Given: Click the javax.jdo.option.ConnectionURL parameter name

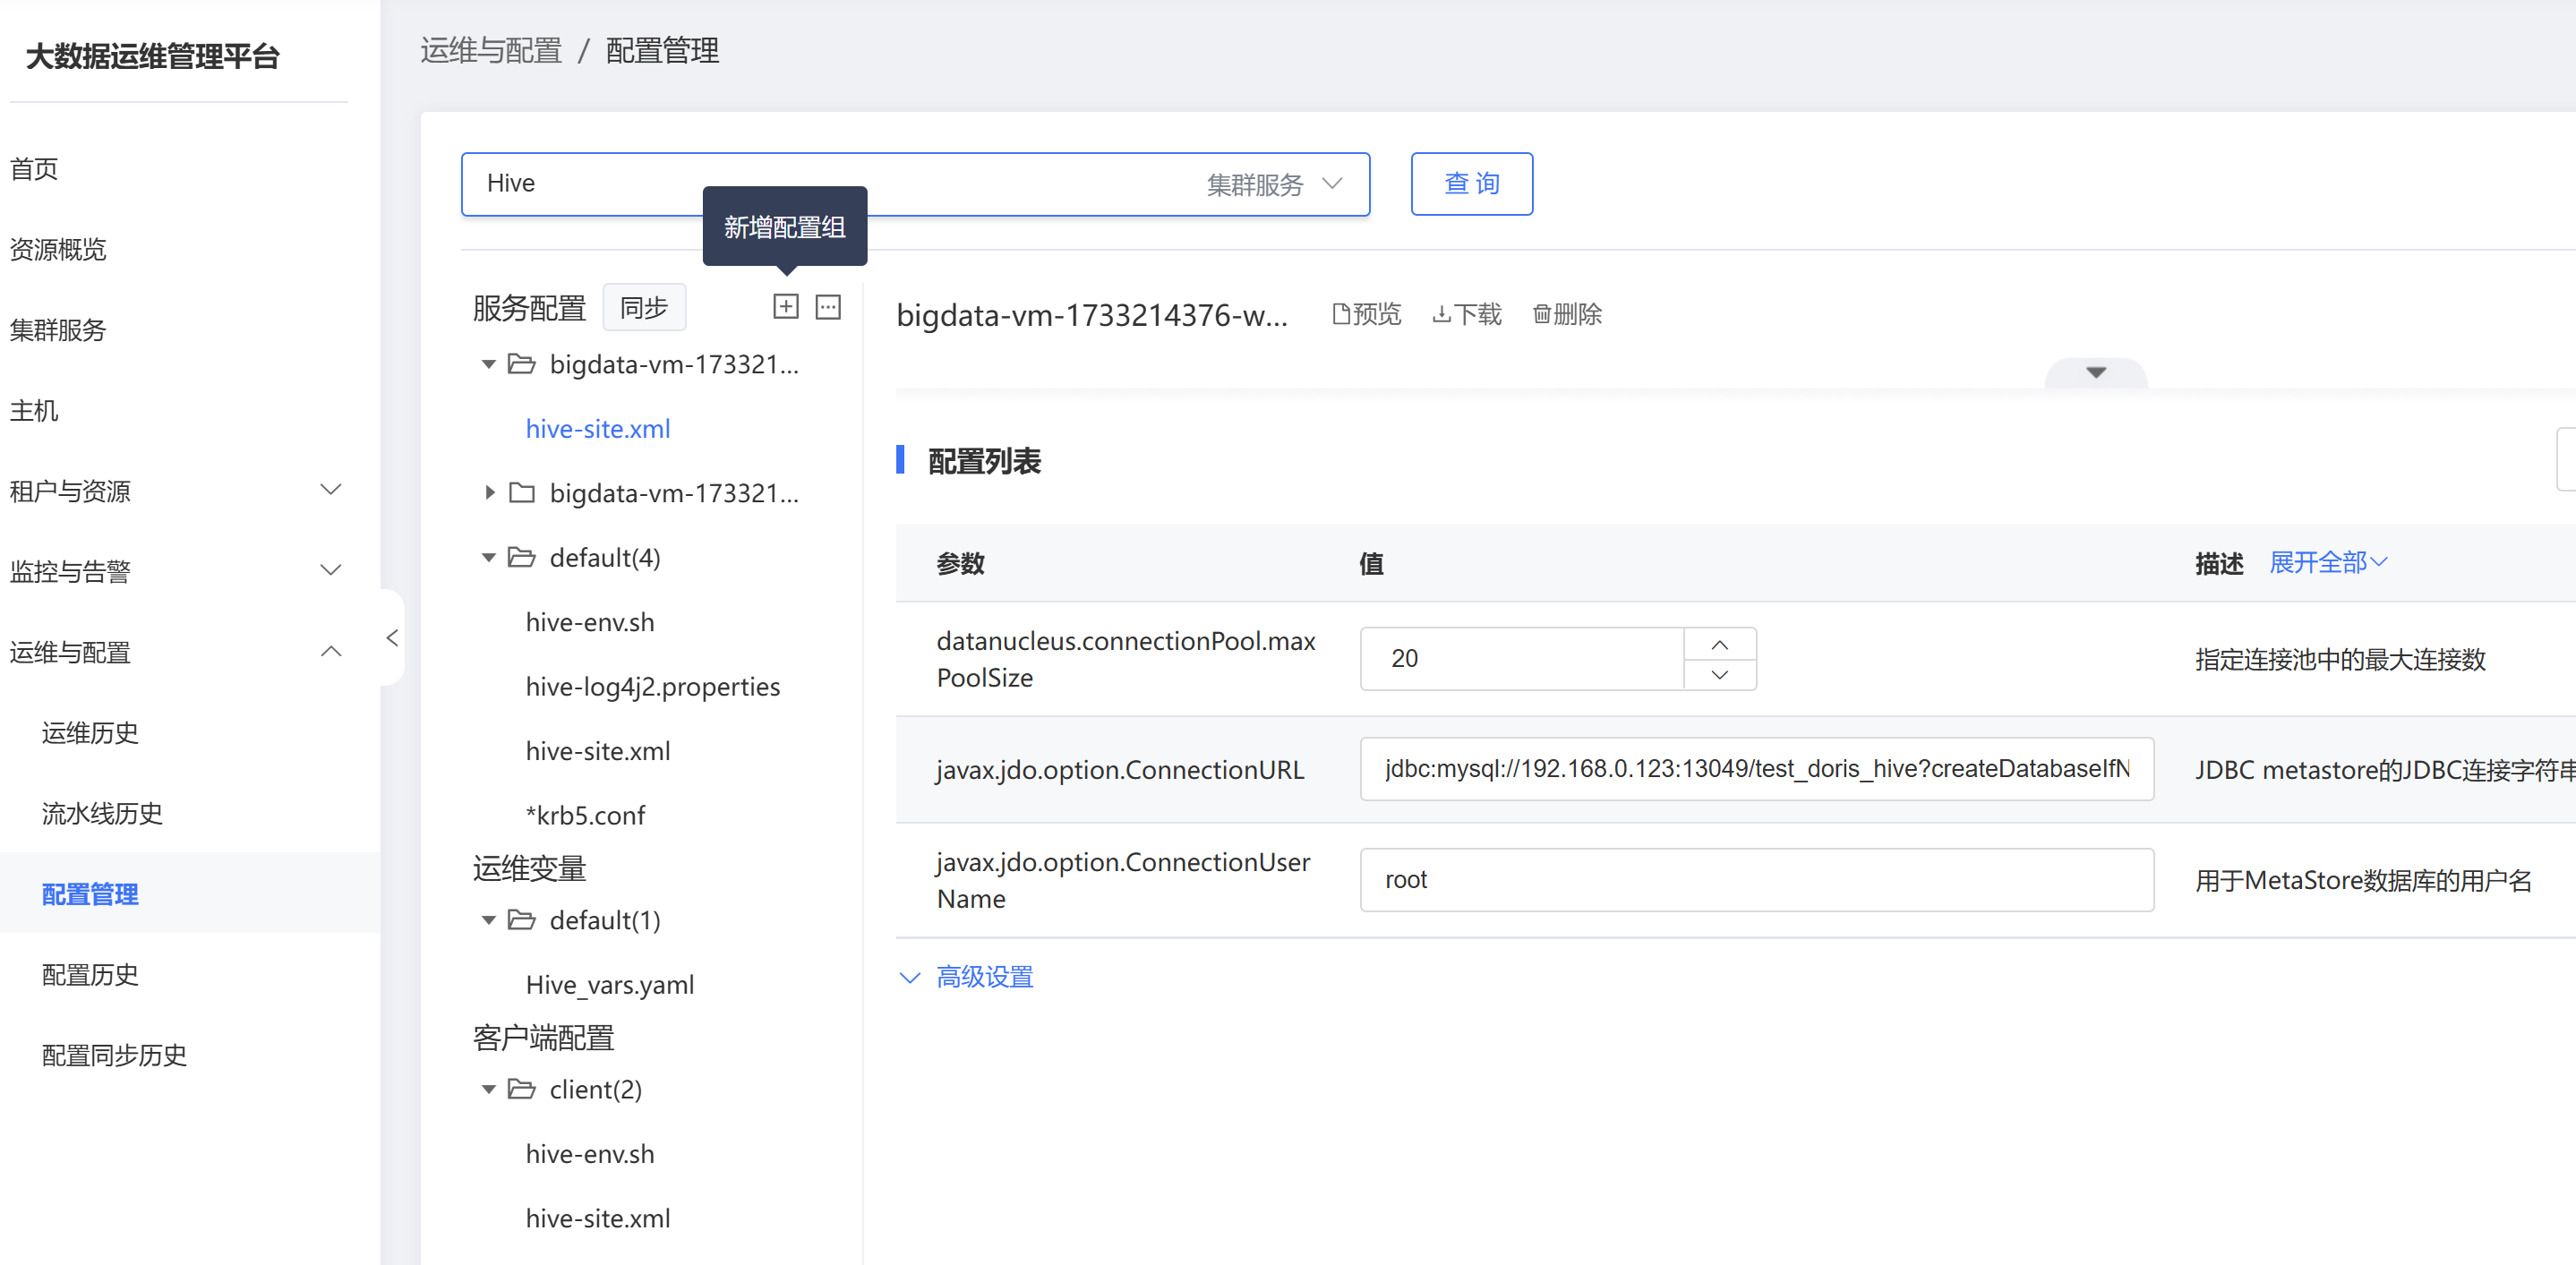Looking at the screenshot, I should coord(1120,769).
